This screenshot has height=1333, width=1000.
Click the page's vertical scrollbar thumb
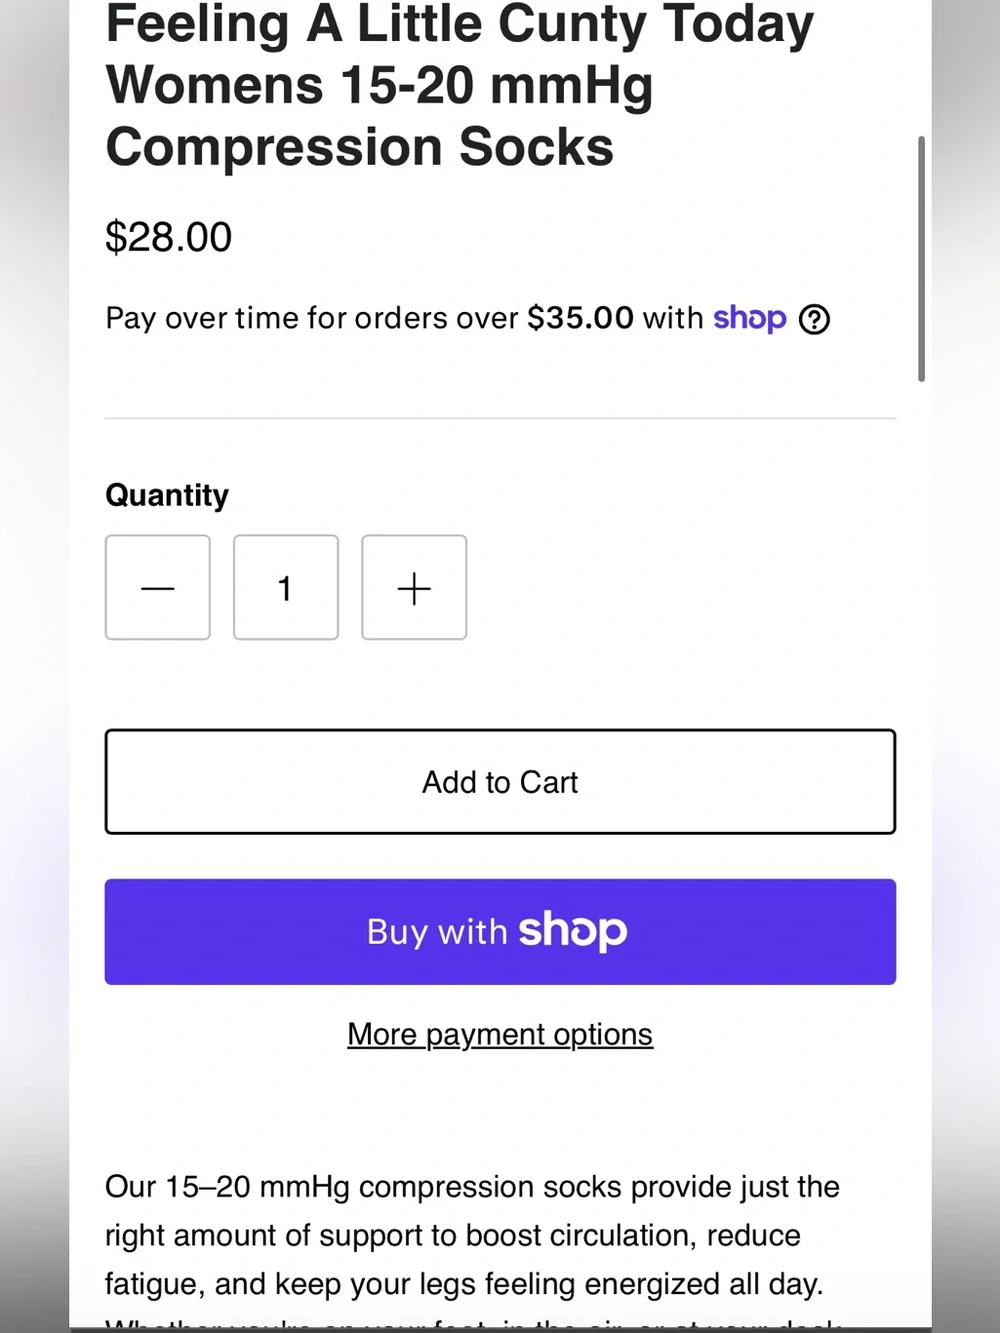[x=921, y=259]
